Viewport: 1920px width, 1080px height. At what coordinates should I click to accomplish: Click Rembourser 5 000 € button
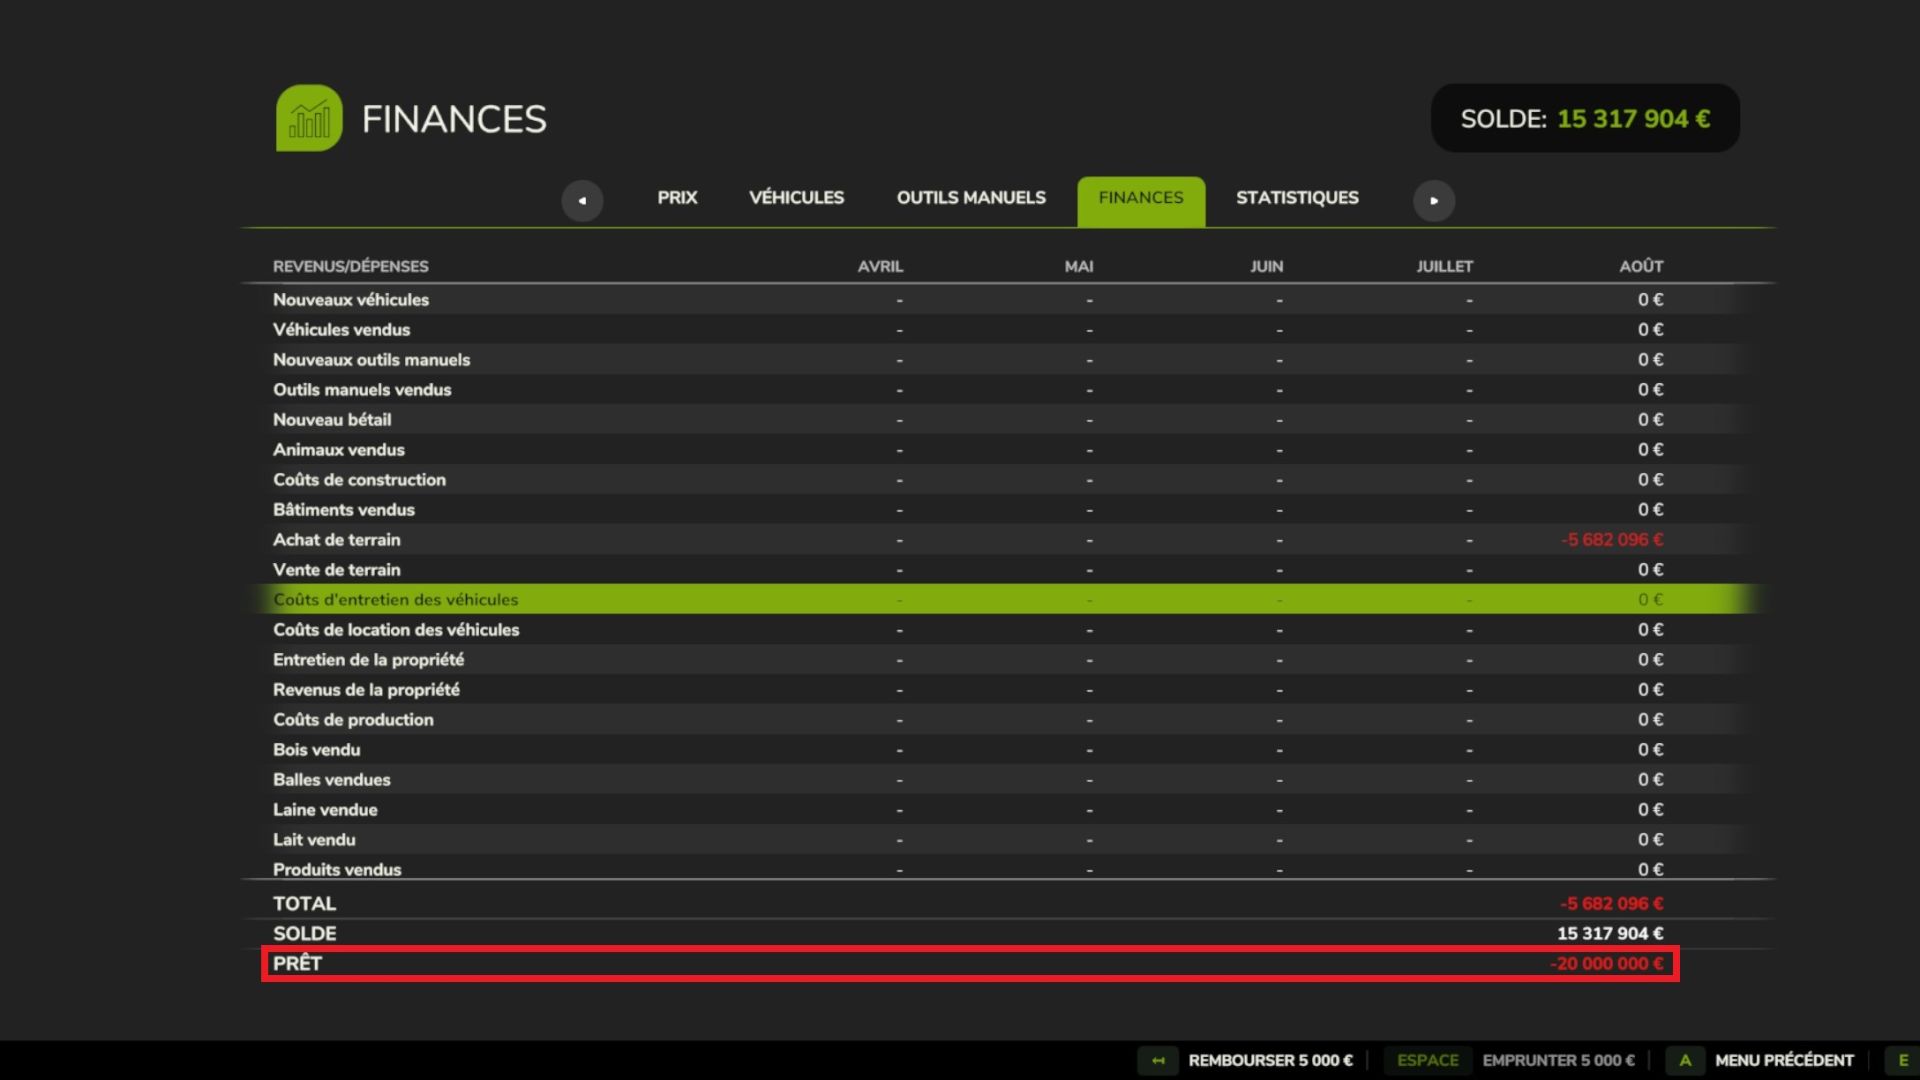point(1269,1060)
